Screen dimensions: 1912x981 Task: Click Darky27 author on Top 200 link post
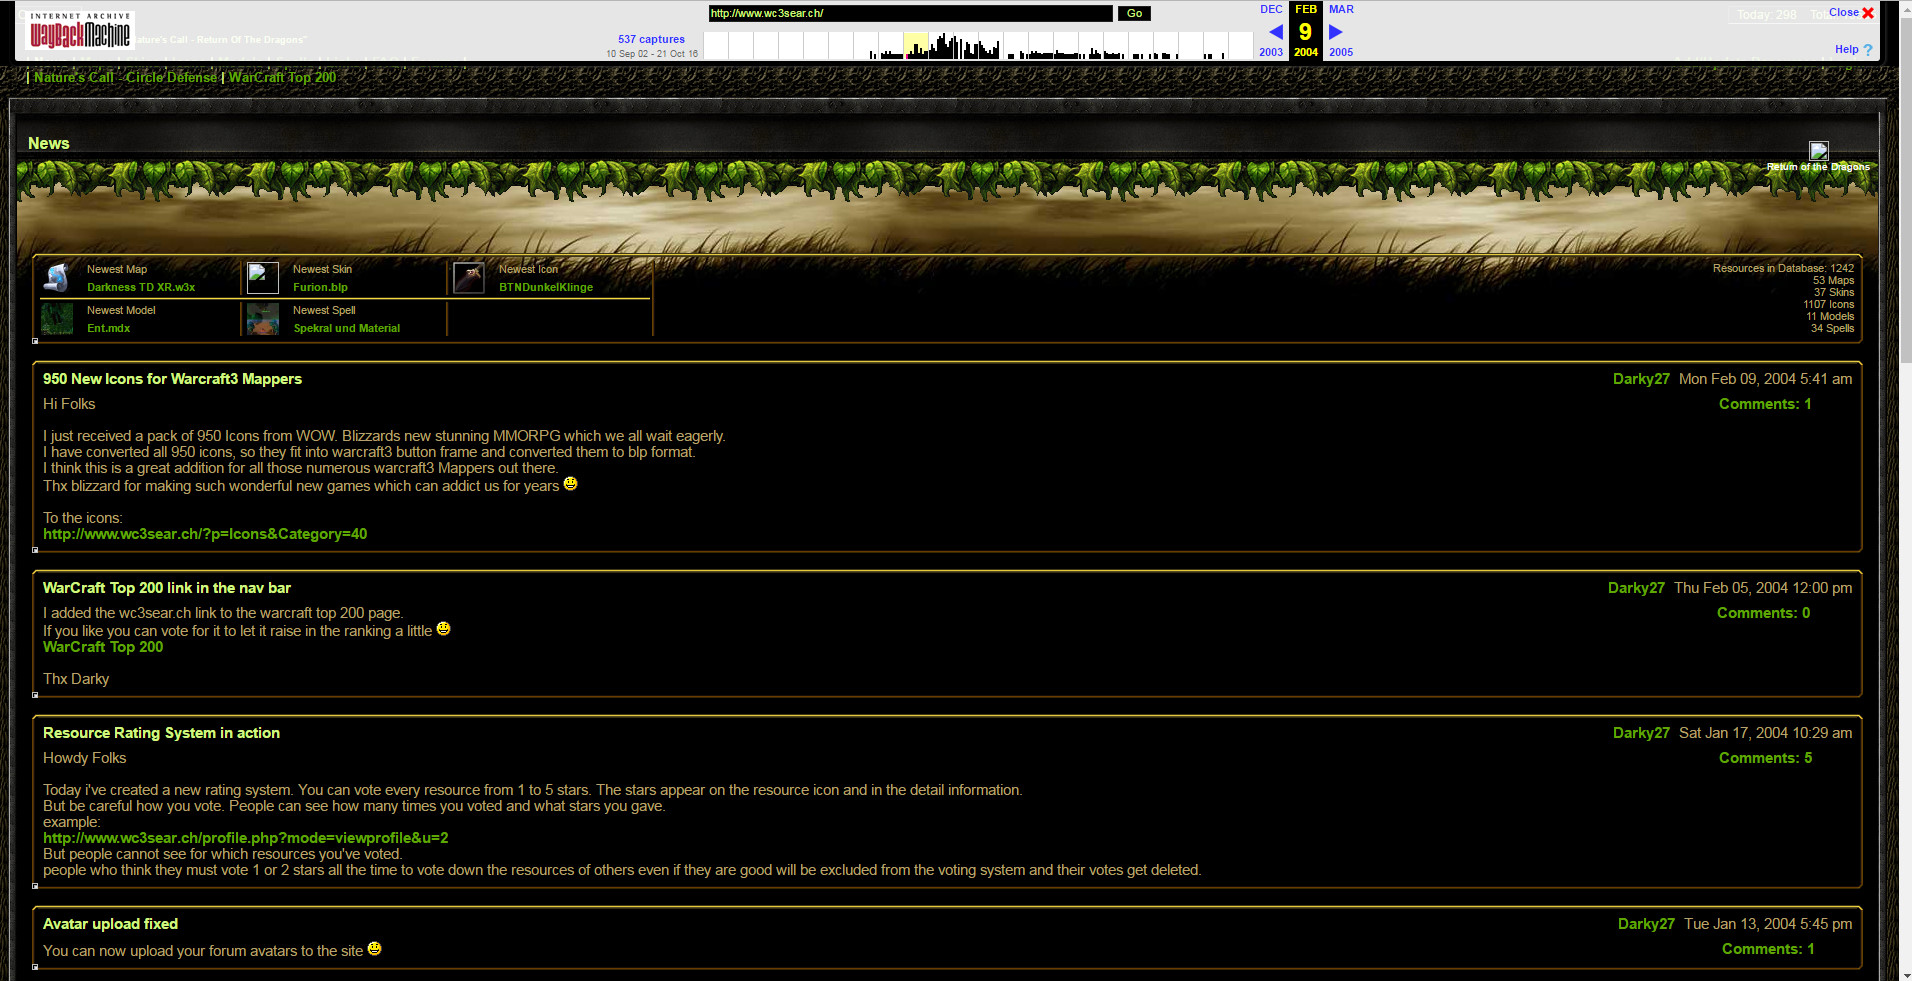[1636, 588]
